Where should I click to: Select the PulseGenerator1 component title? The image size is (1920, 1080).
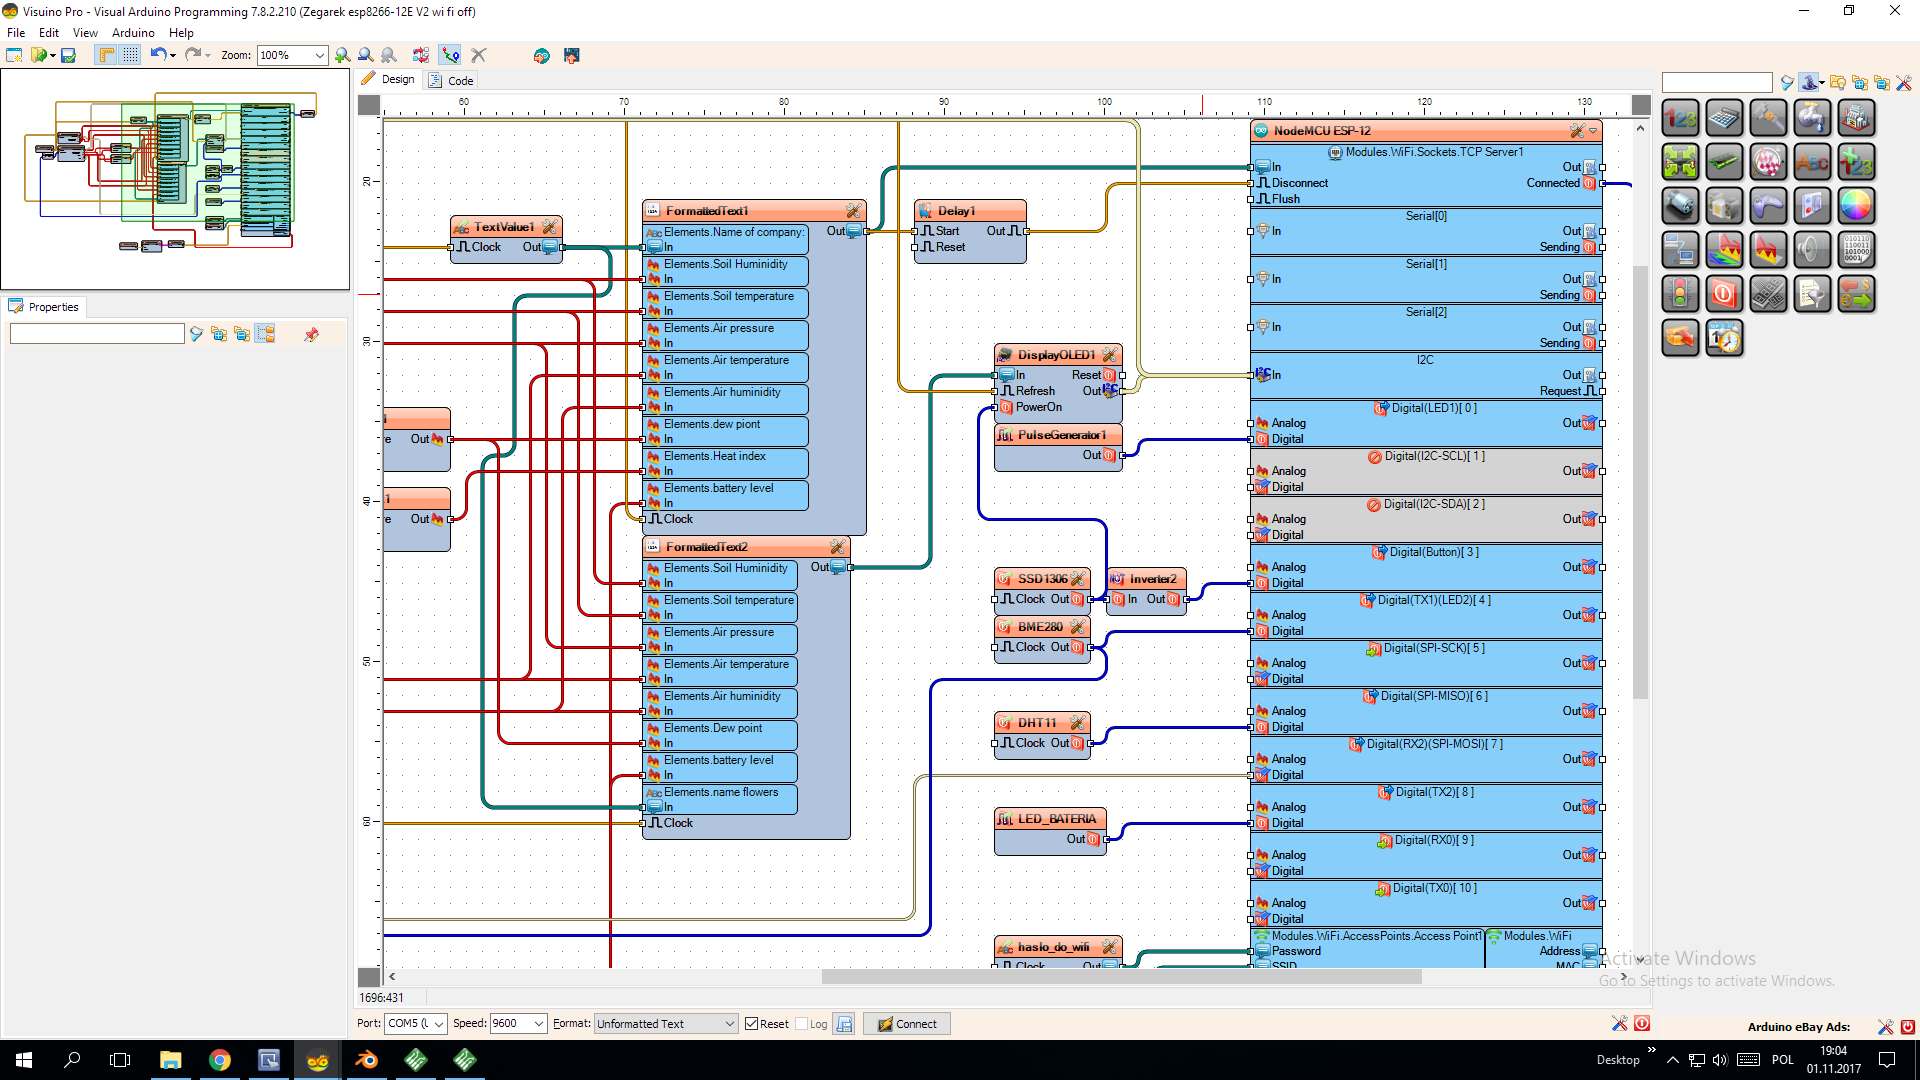pos(1061,435)
